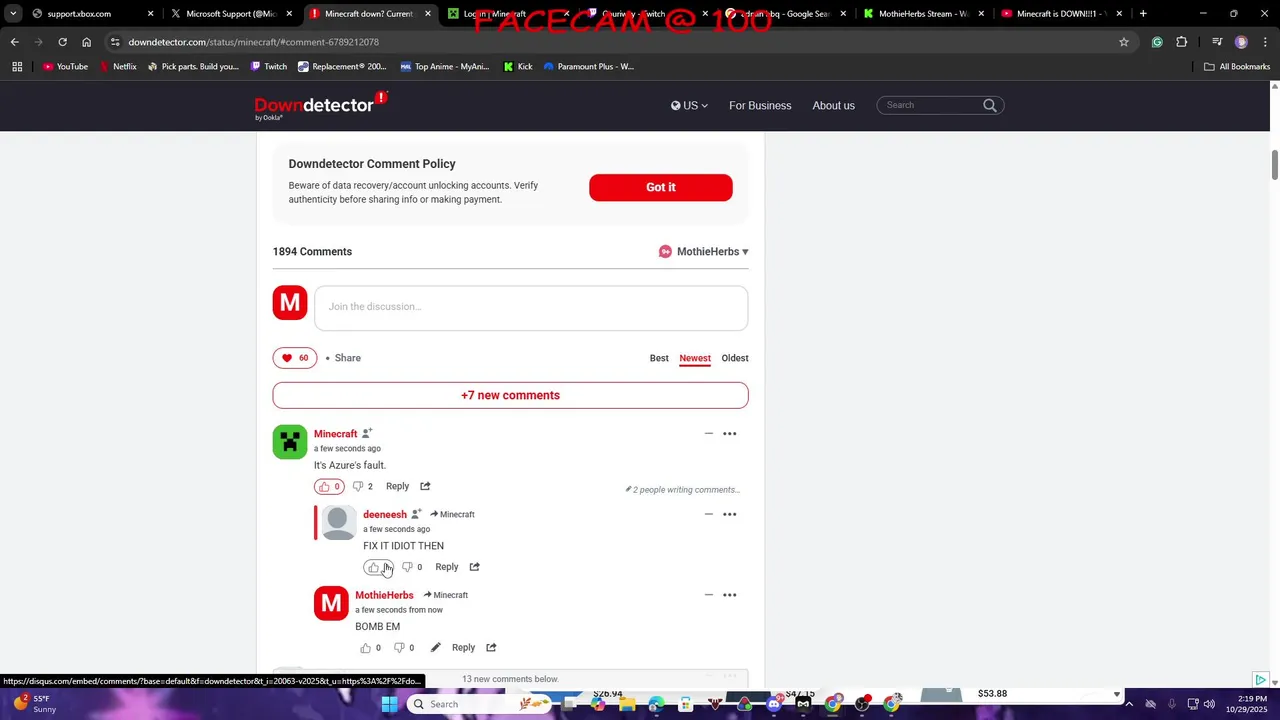The height and width of the screenshot is (720, 1280).
Task: Follow user deeneesh with the add-person icon
Action: click(416, 514)
